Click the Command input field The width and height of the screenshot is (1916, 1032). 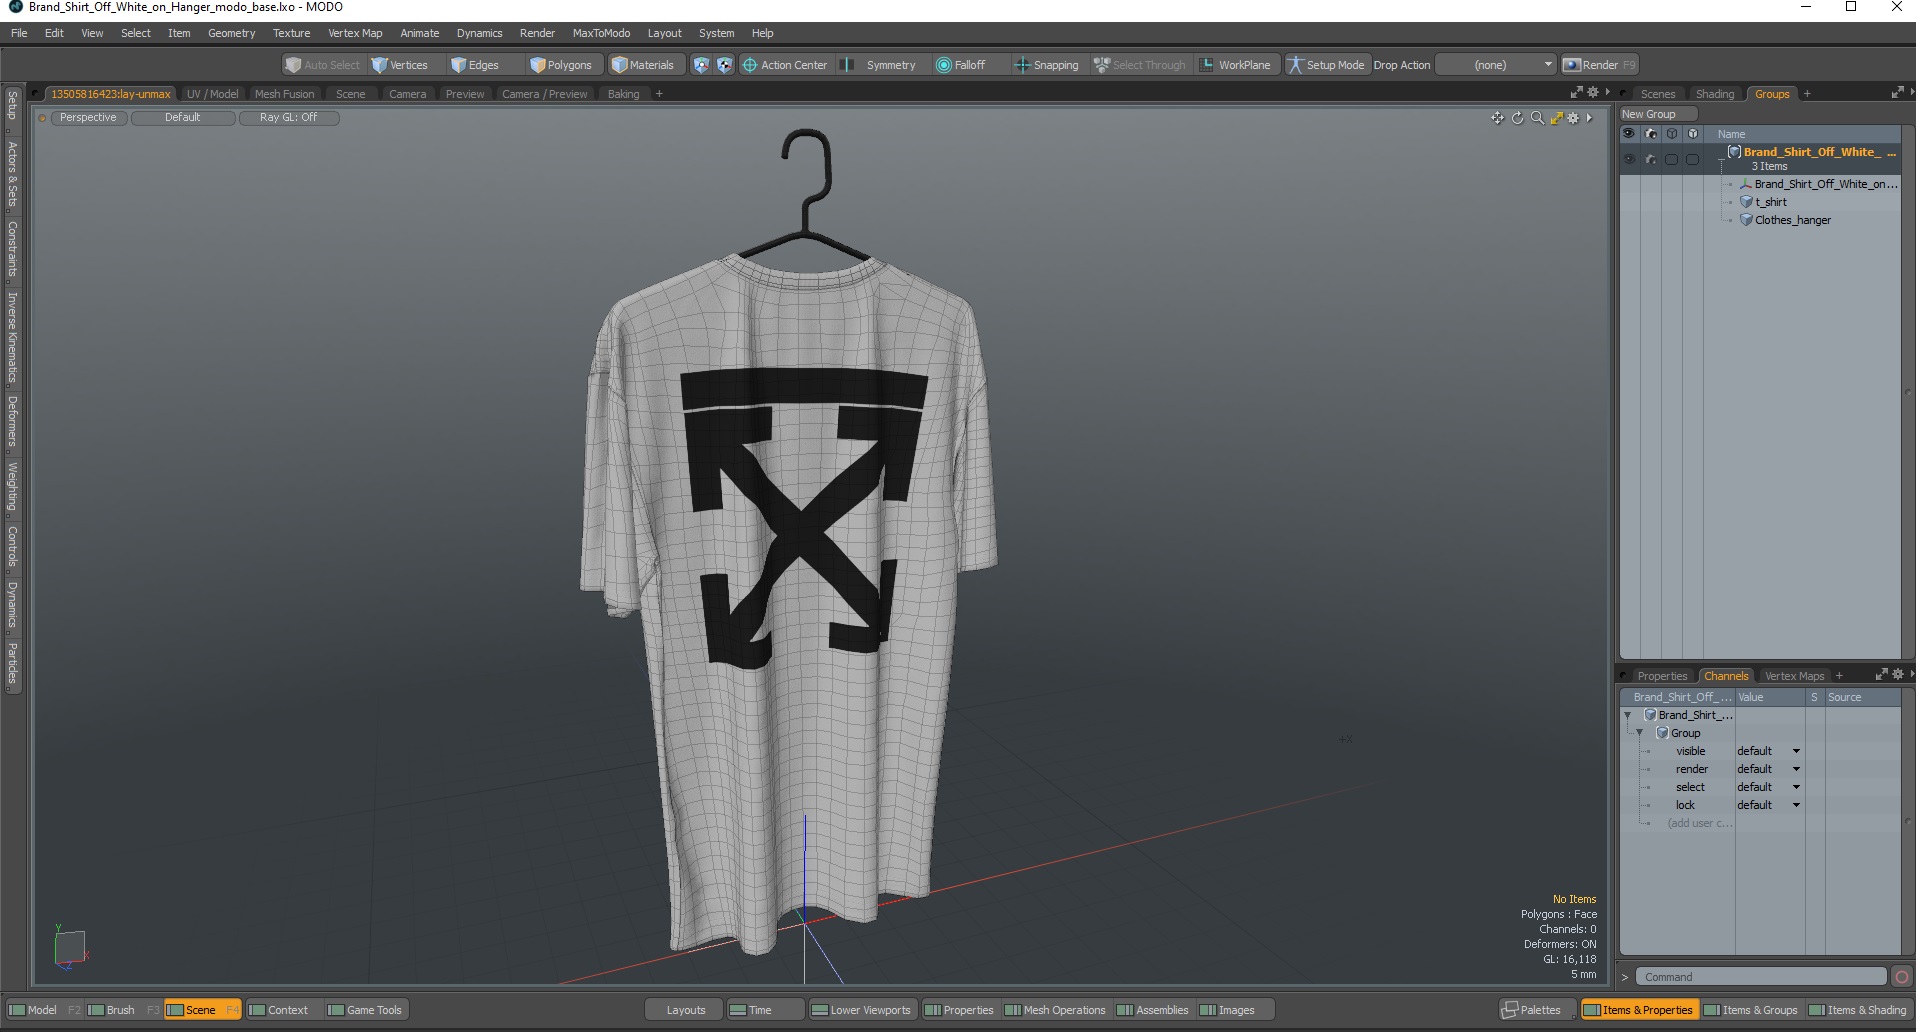point(1761,977)
